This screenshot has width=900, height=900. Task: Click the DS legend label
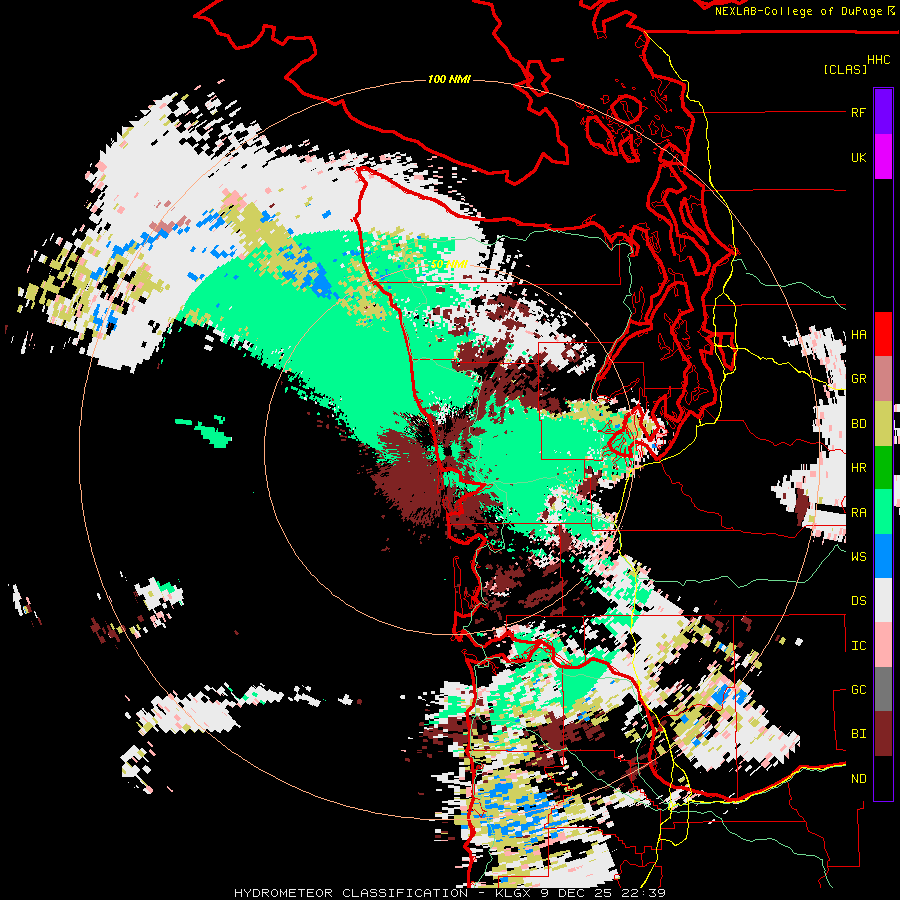tap(858, 601)
